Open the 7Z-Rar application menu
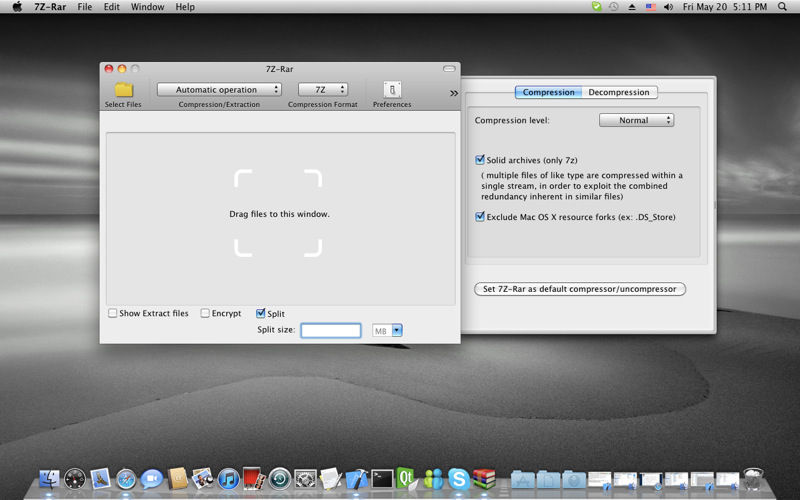Image resolution: width=800 pixels, height=500 pixels. coord(50,7)
